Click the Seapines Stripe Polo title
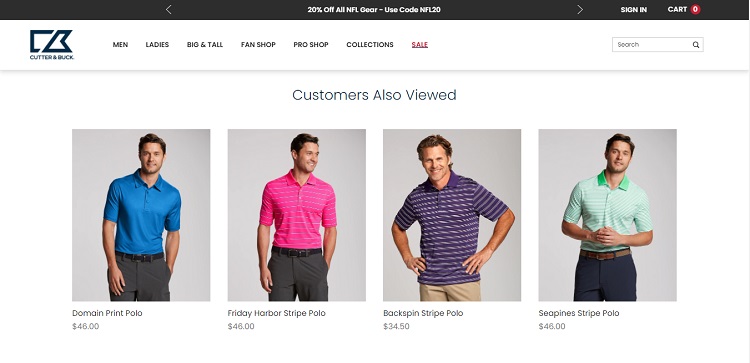This screenshot has height=363, width=750. coord(579,313)
